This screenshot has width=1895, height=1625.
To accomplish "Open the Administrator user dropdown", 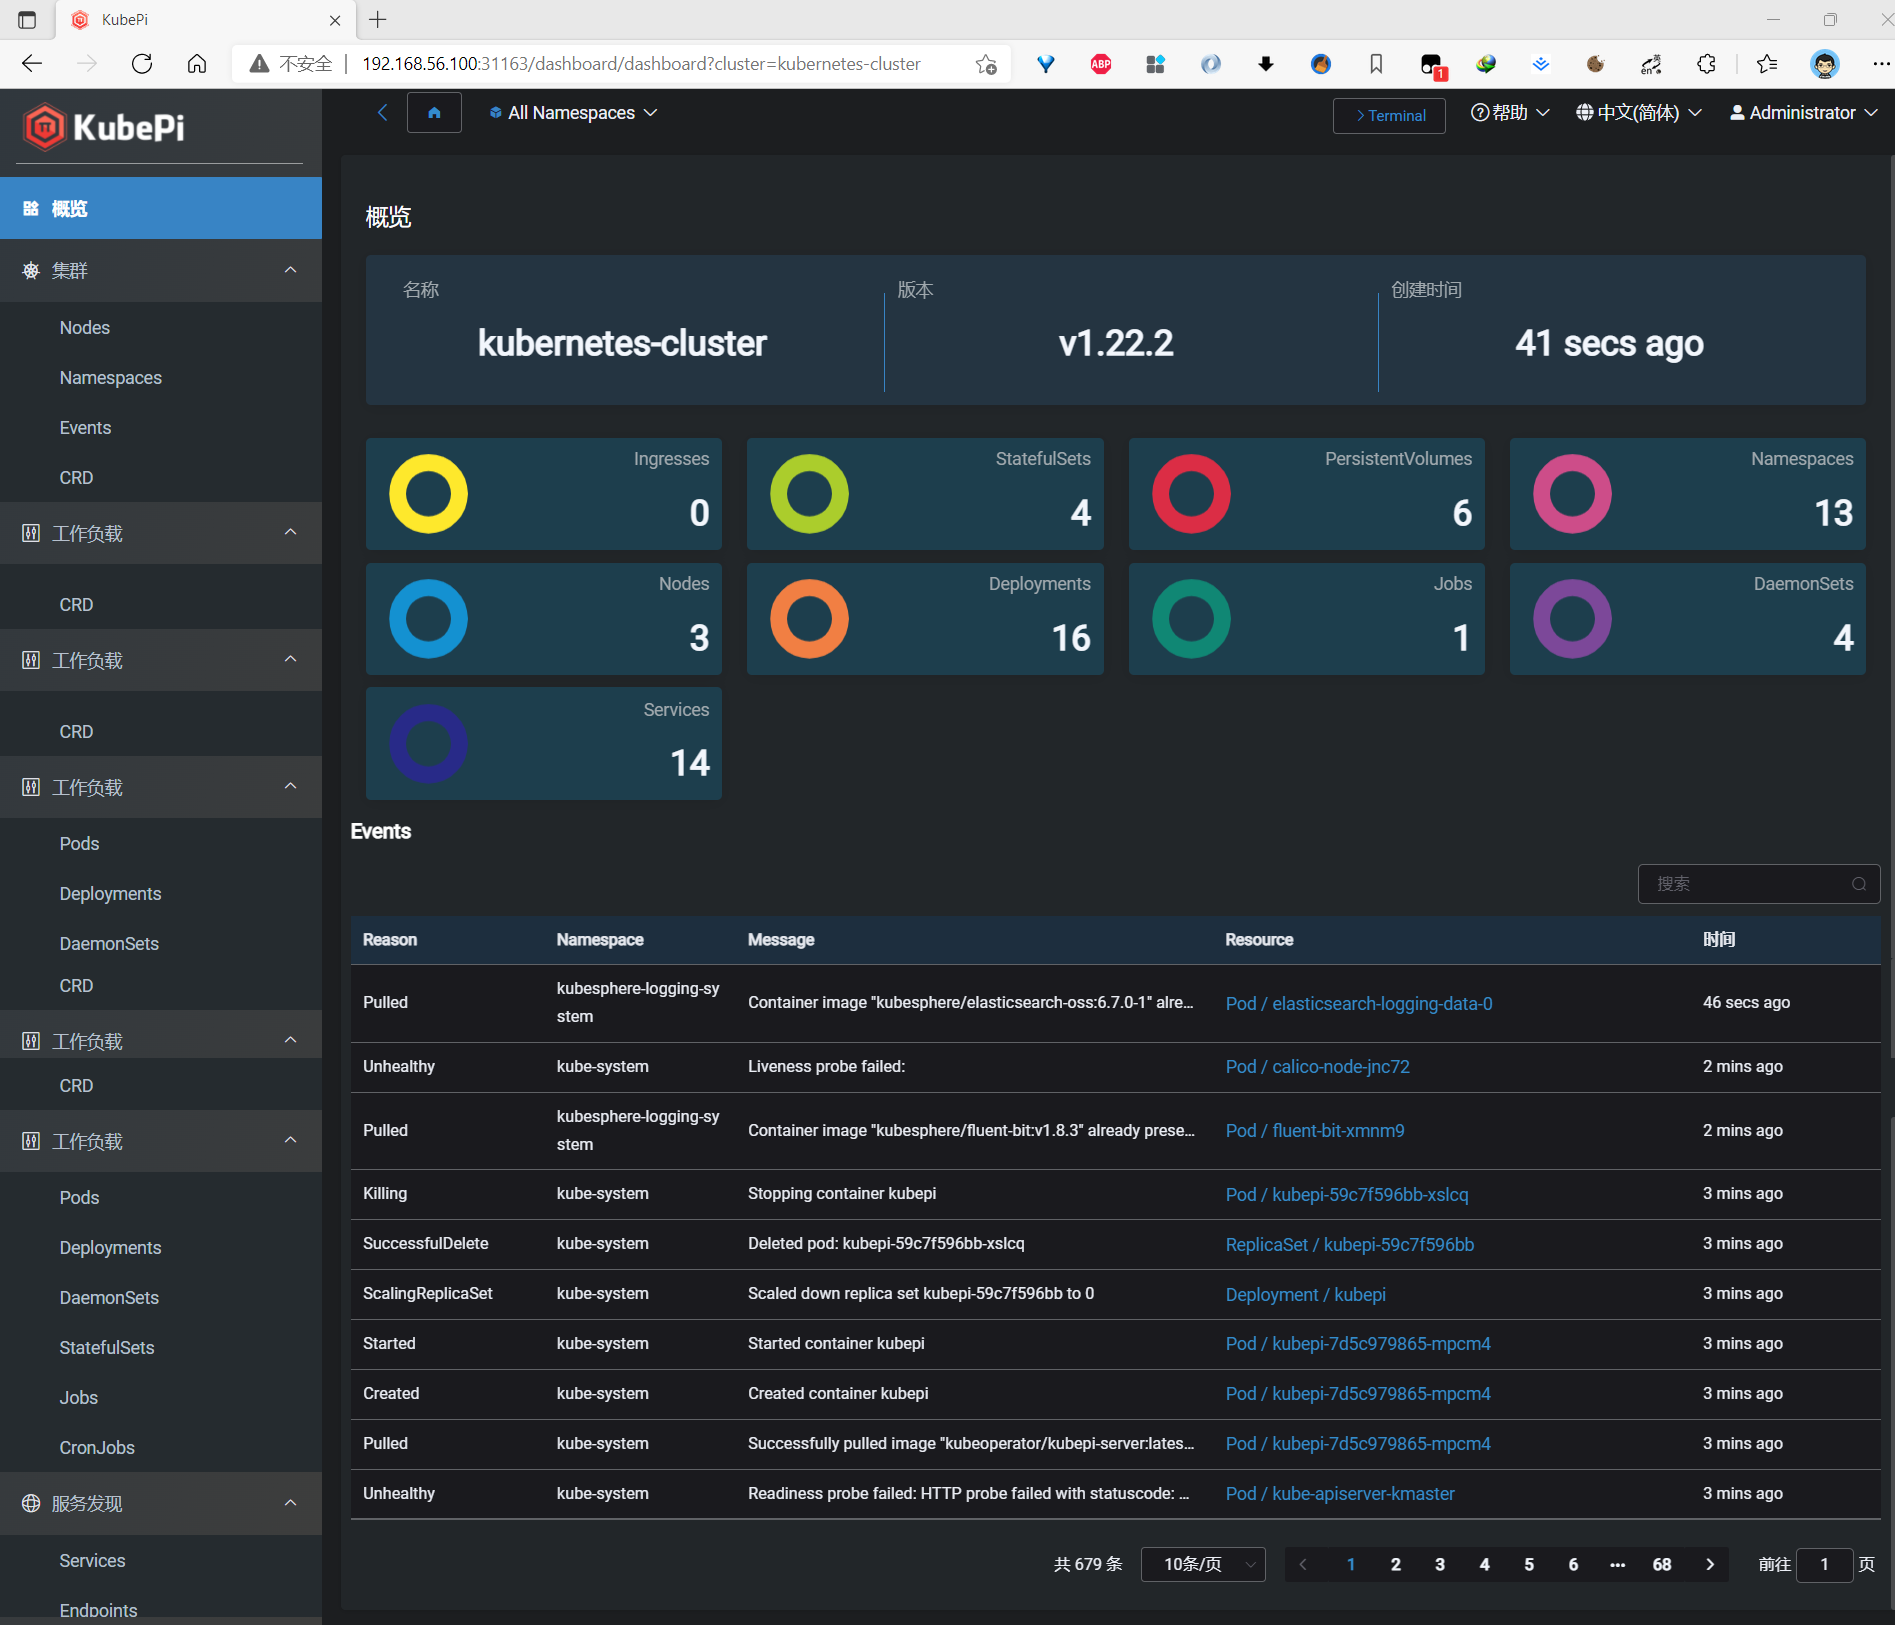I will (x=1804, y=113).
